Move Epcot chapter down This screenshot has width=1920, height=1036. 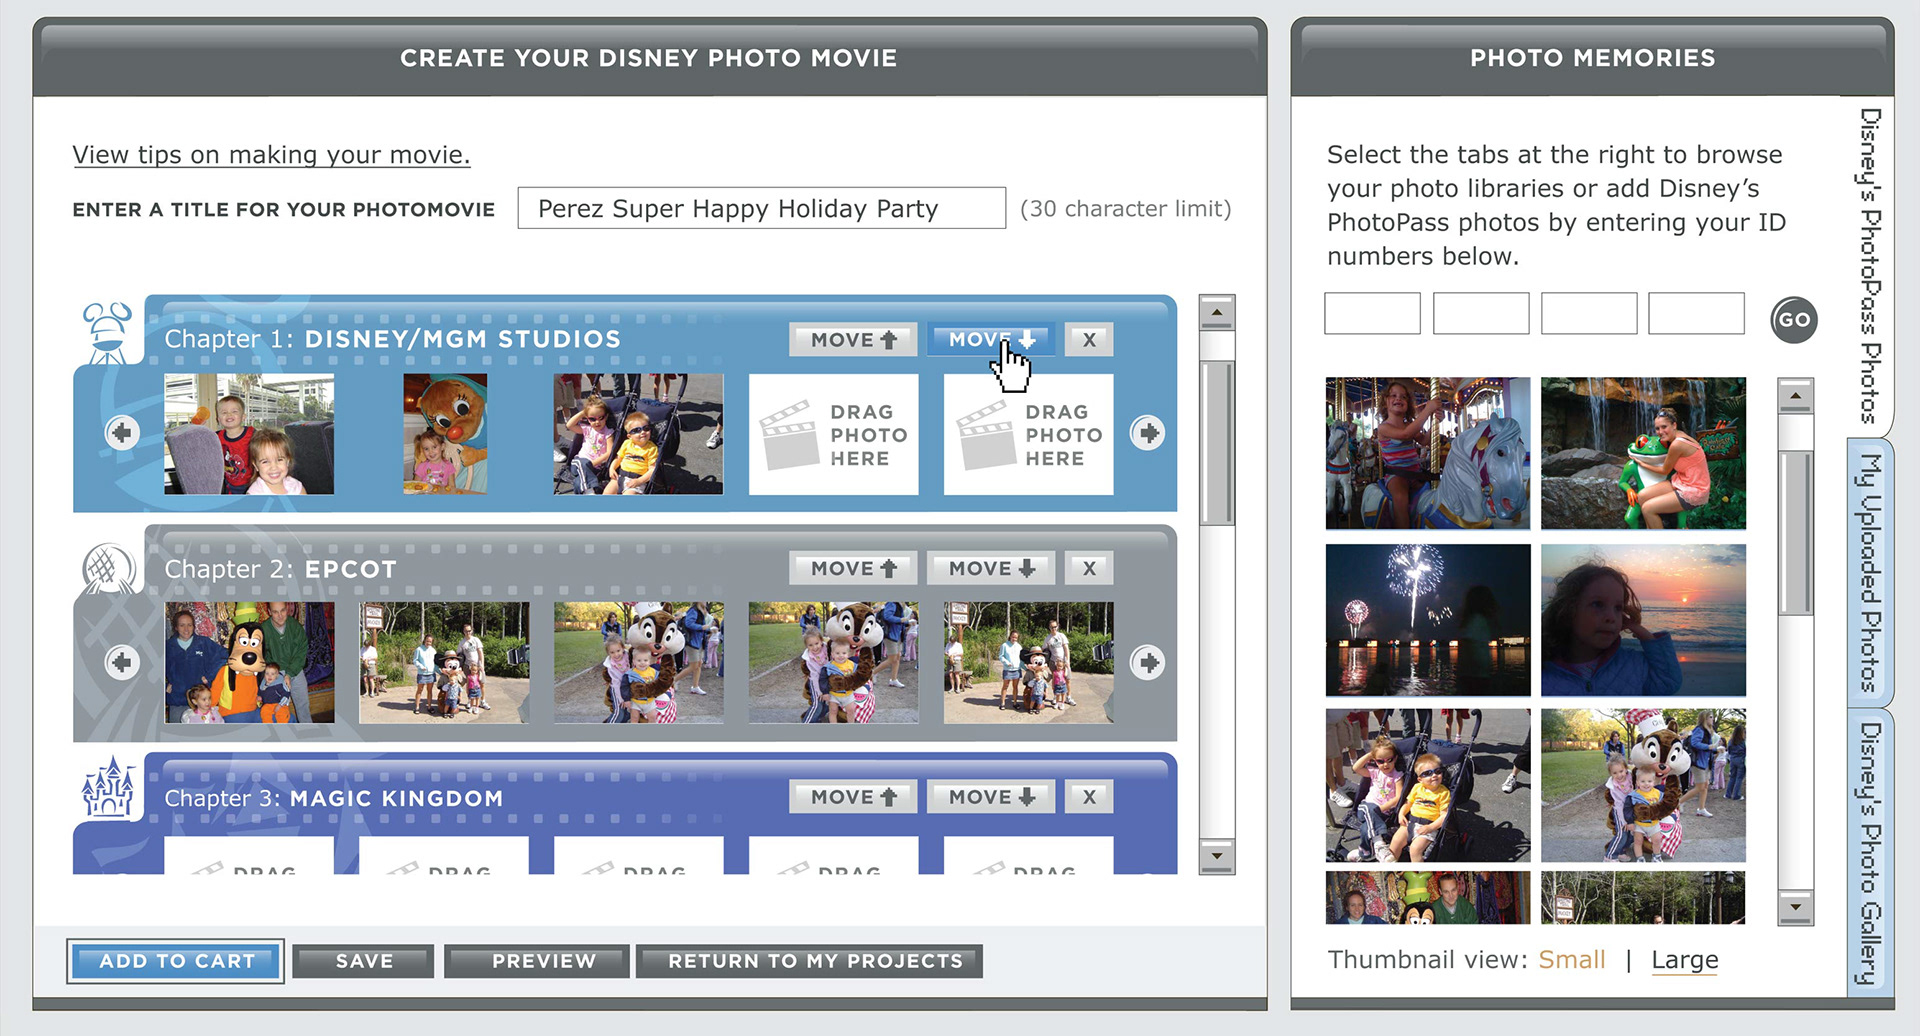(x=991, y=568)
